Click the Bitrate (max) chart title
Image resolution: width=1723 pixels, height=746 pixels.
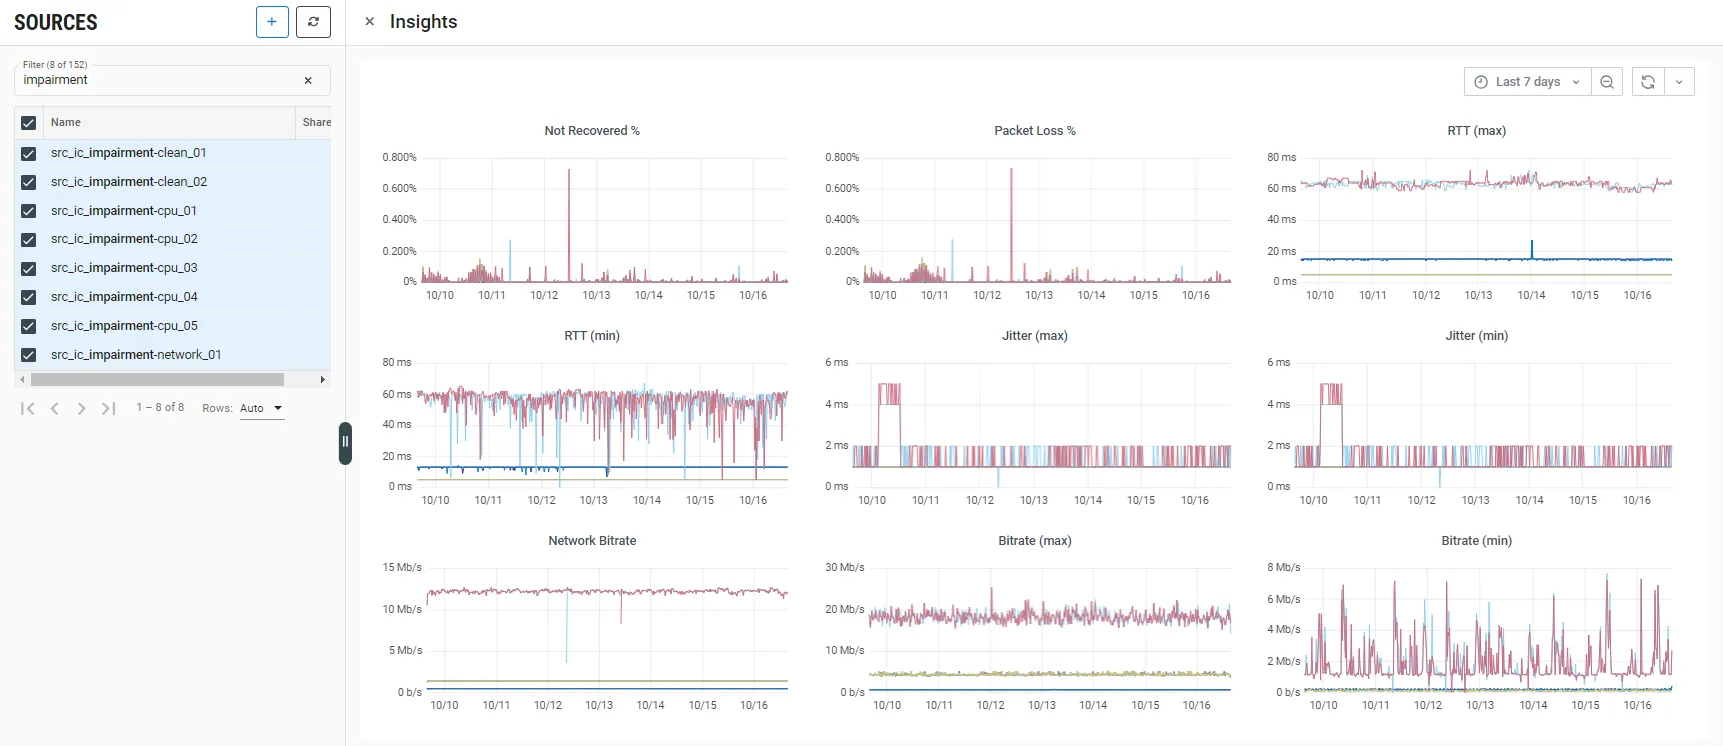pyautogui.click(x=1035, y=541)
